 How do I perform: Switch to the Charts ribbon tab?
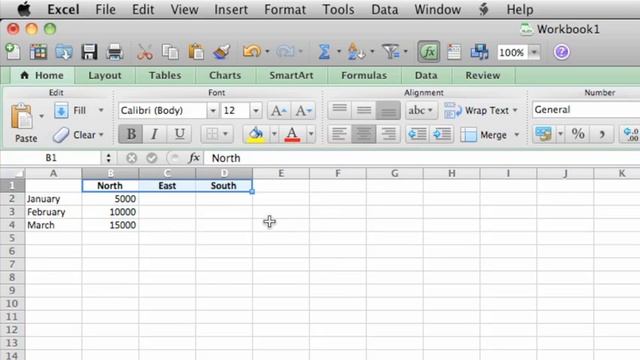coord(225,76)
